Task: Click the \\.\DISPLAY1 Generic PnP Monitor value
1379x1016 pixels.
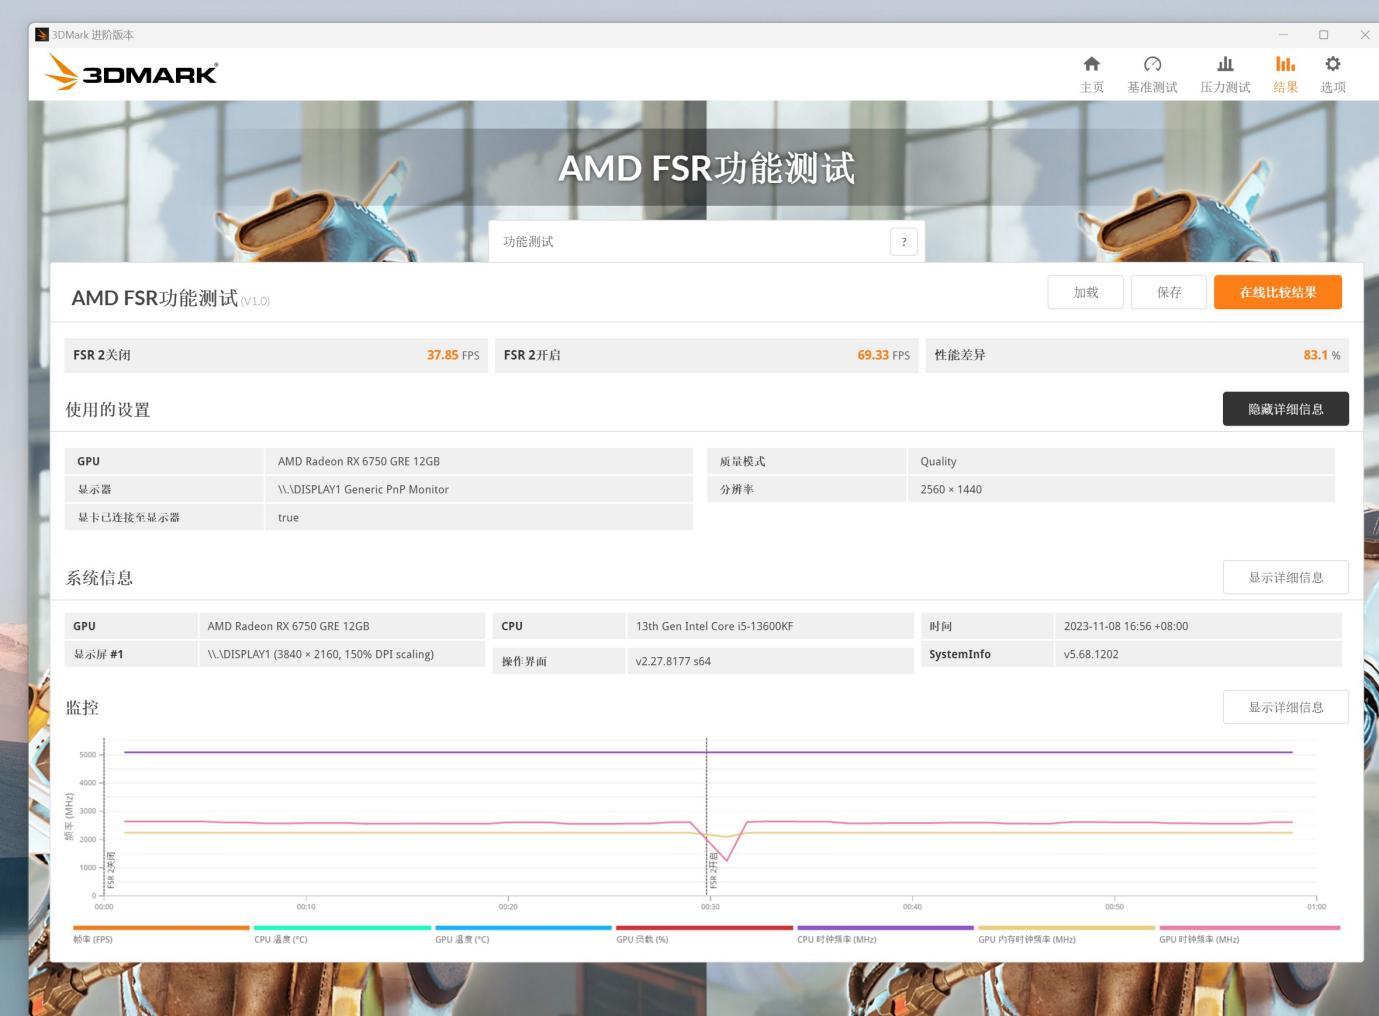Action: click(363, 489)
